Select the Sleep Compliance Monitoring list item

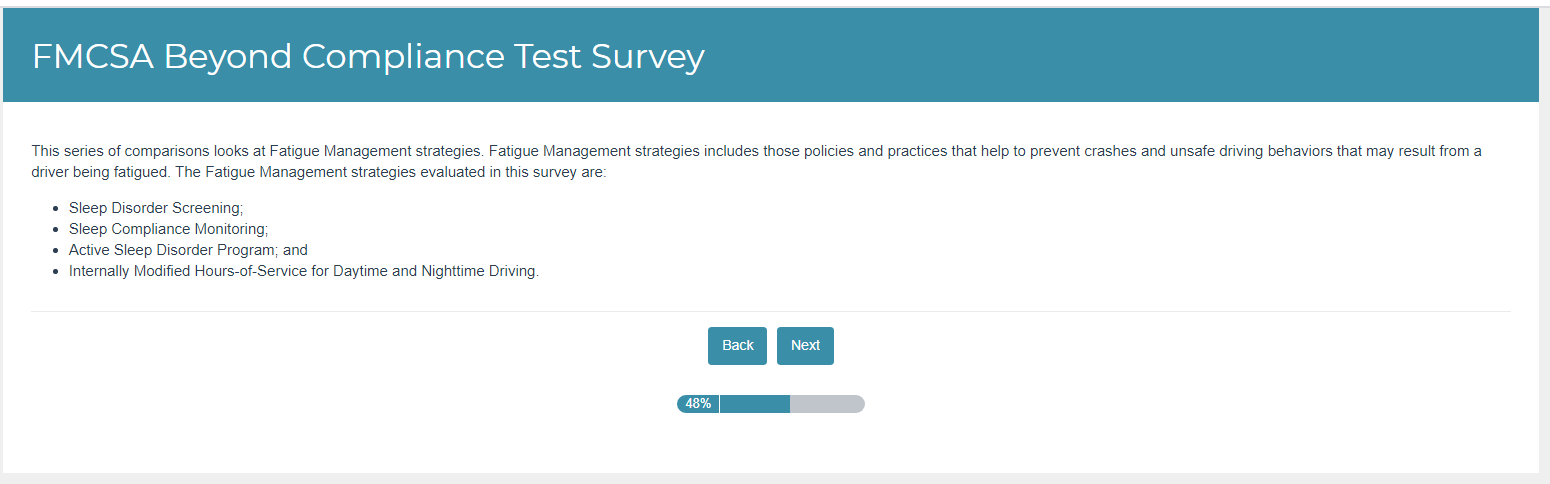168,229
